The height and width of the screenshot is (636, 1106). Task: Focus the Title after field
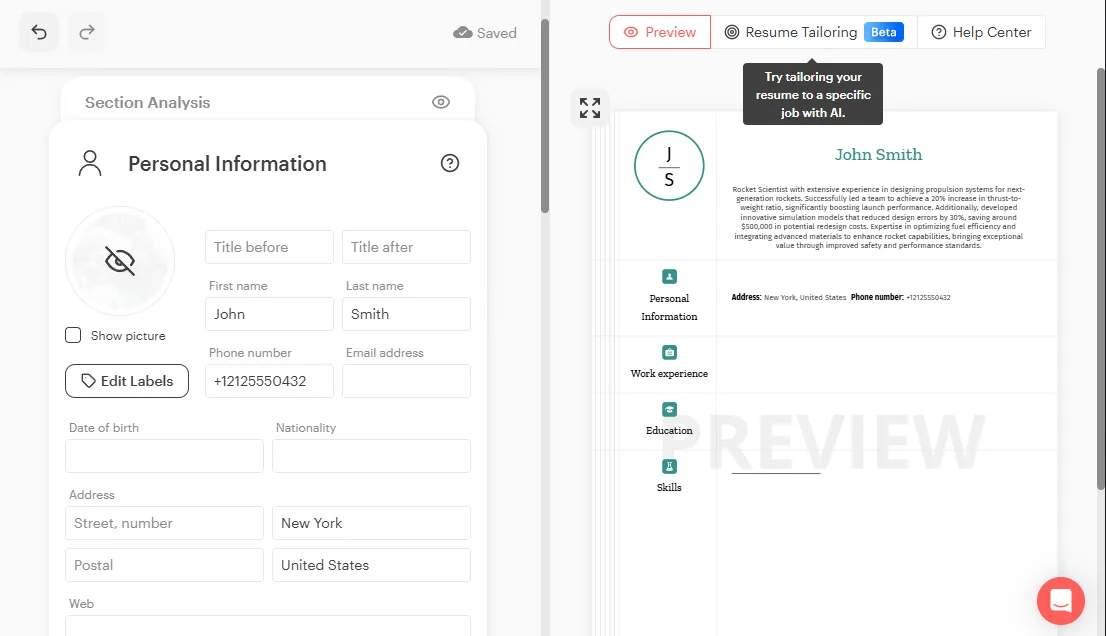[x=406, y=247]
